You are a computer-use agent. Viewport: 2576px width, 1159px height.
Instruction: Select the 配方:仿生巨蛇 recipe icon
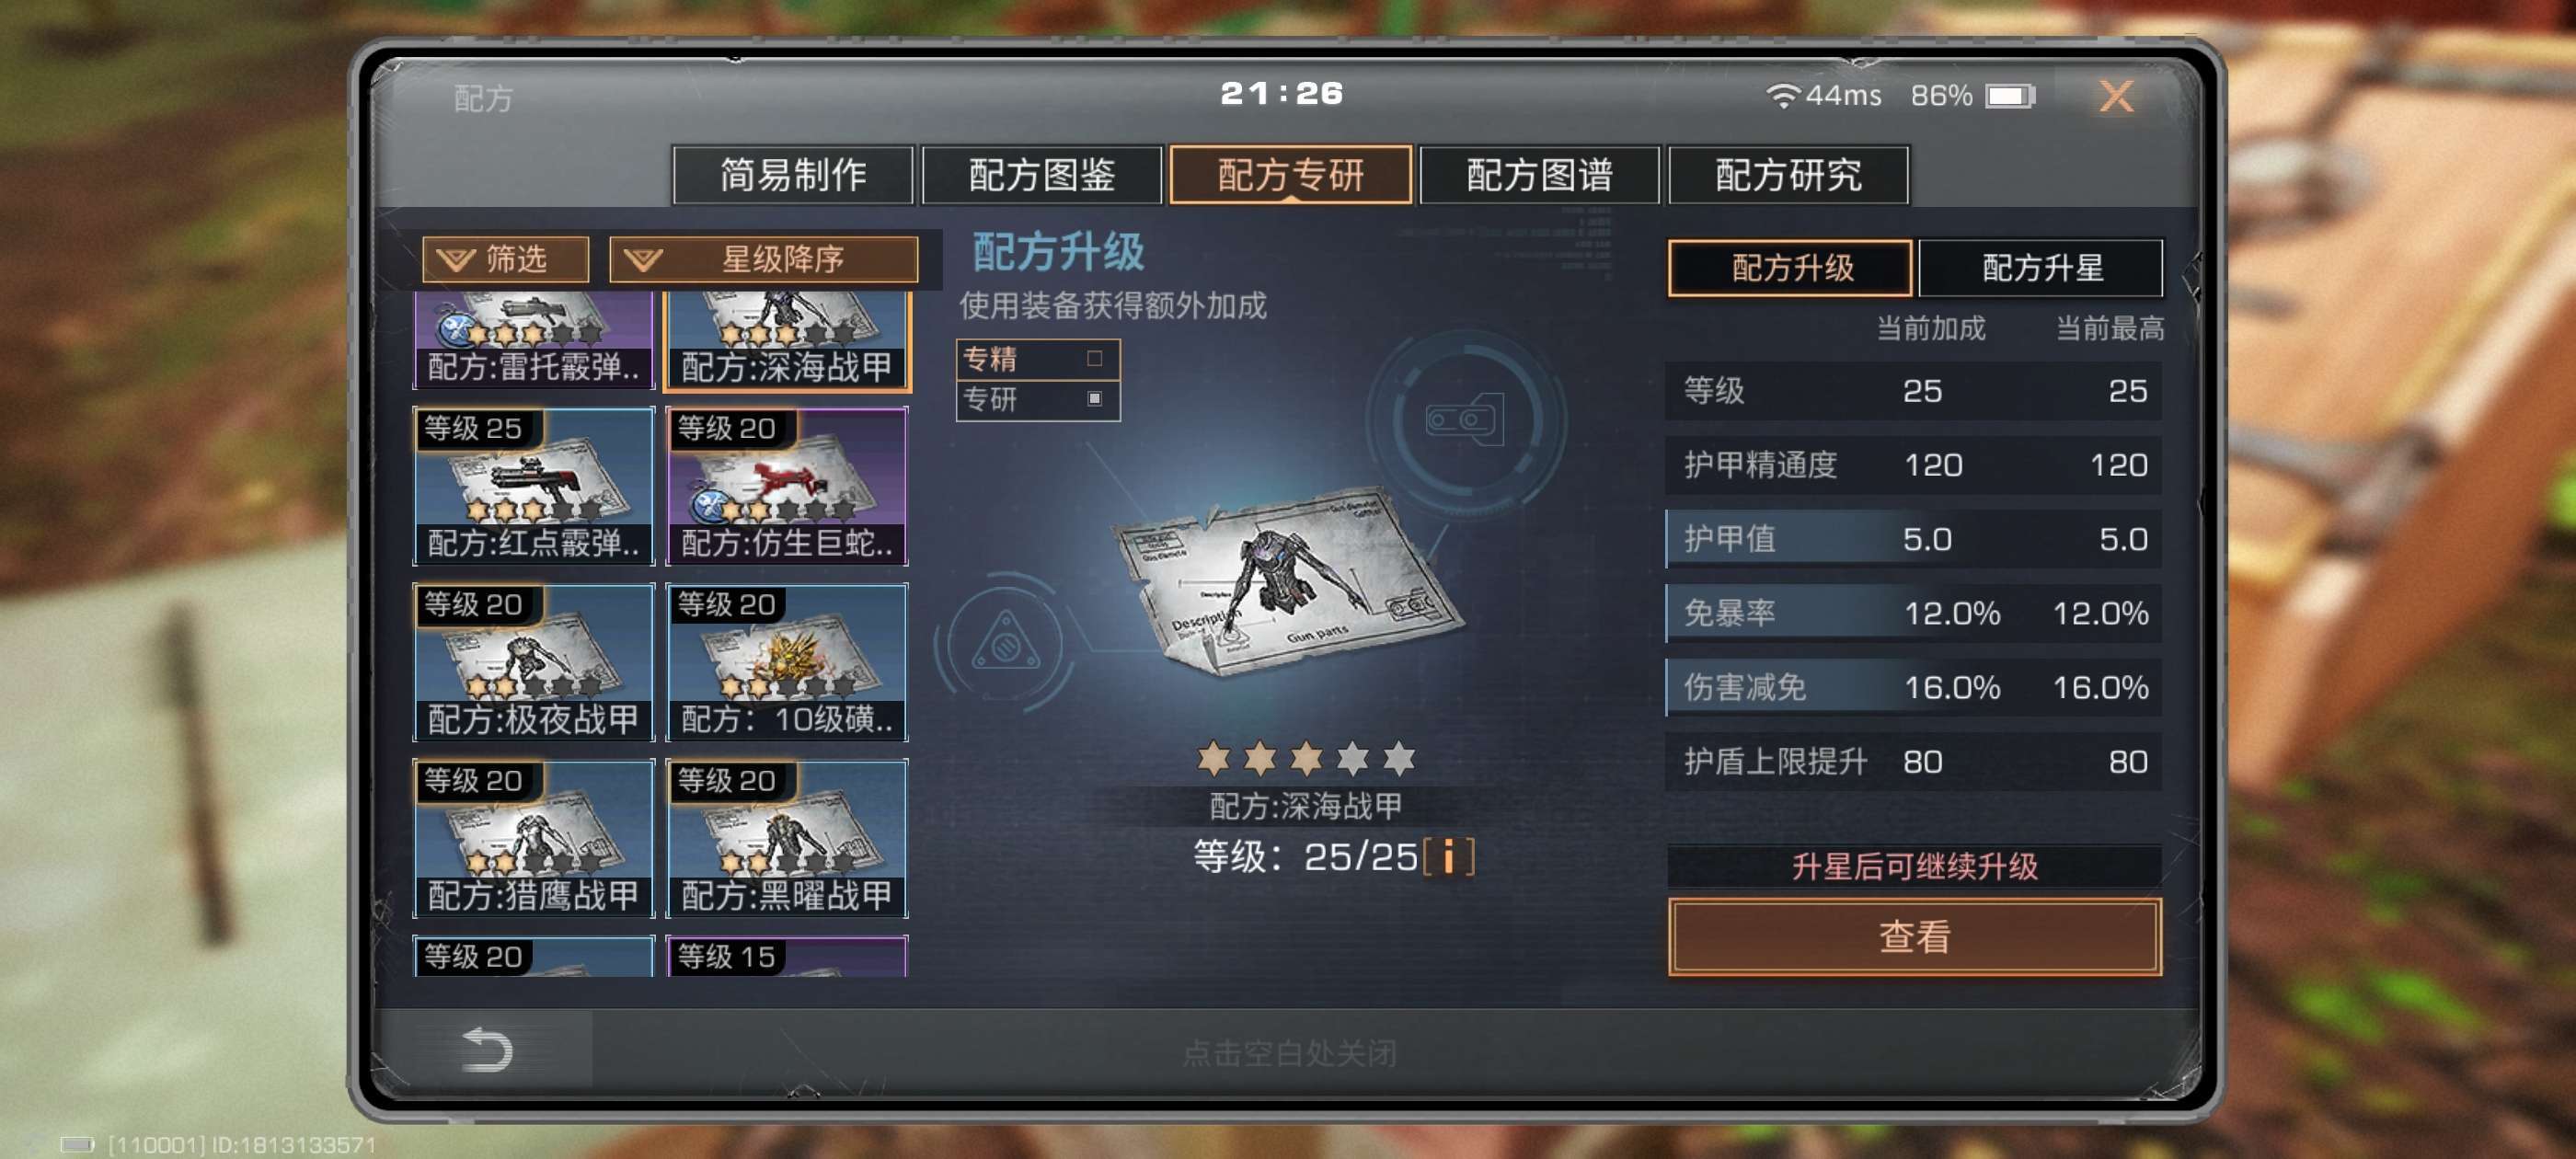point(787,485)
